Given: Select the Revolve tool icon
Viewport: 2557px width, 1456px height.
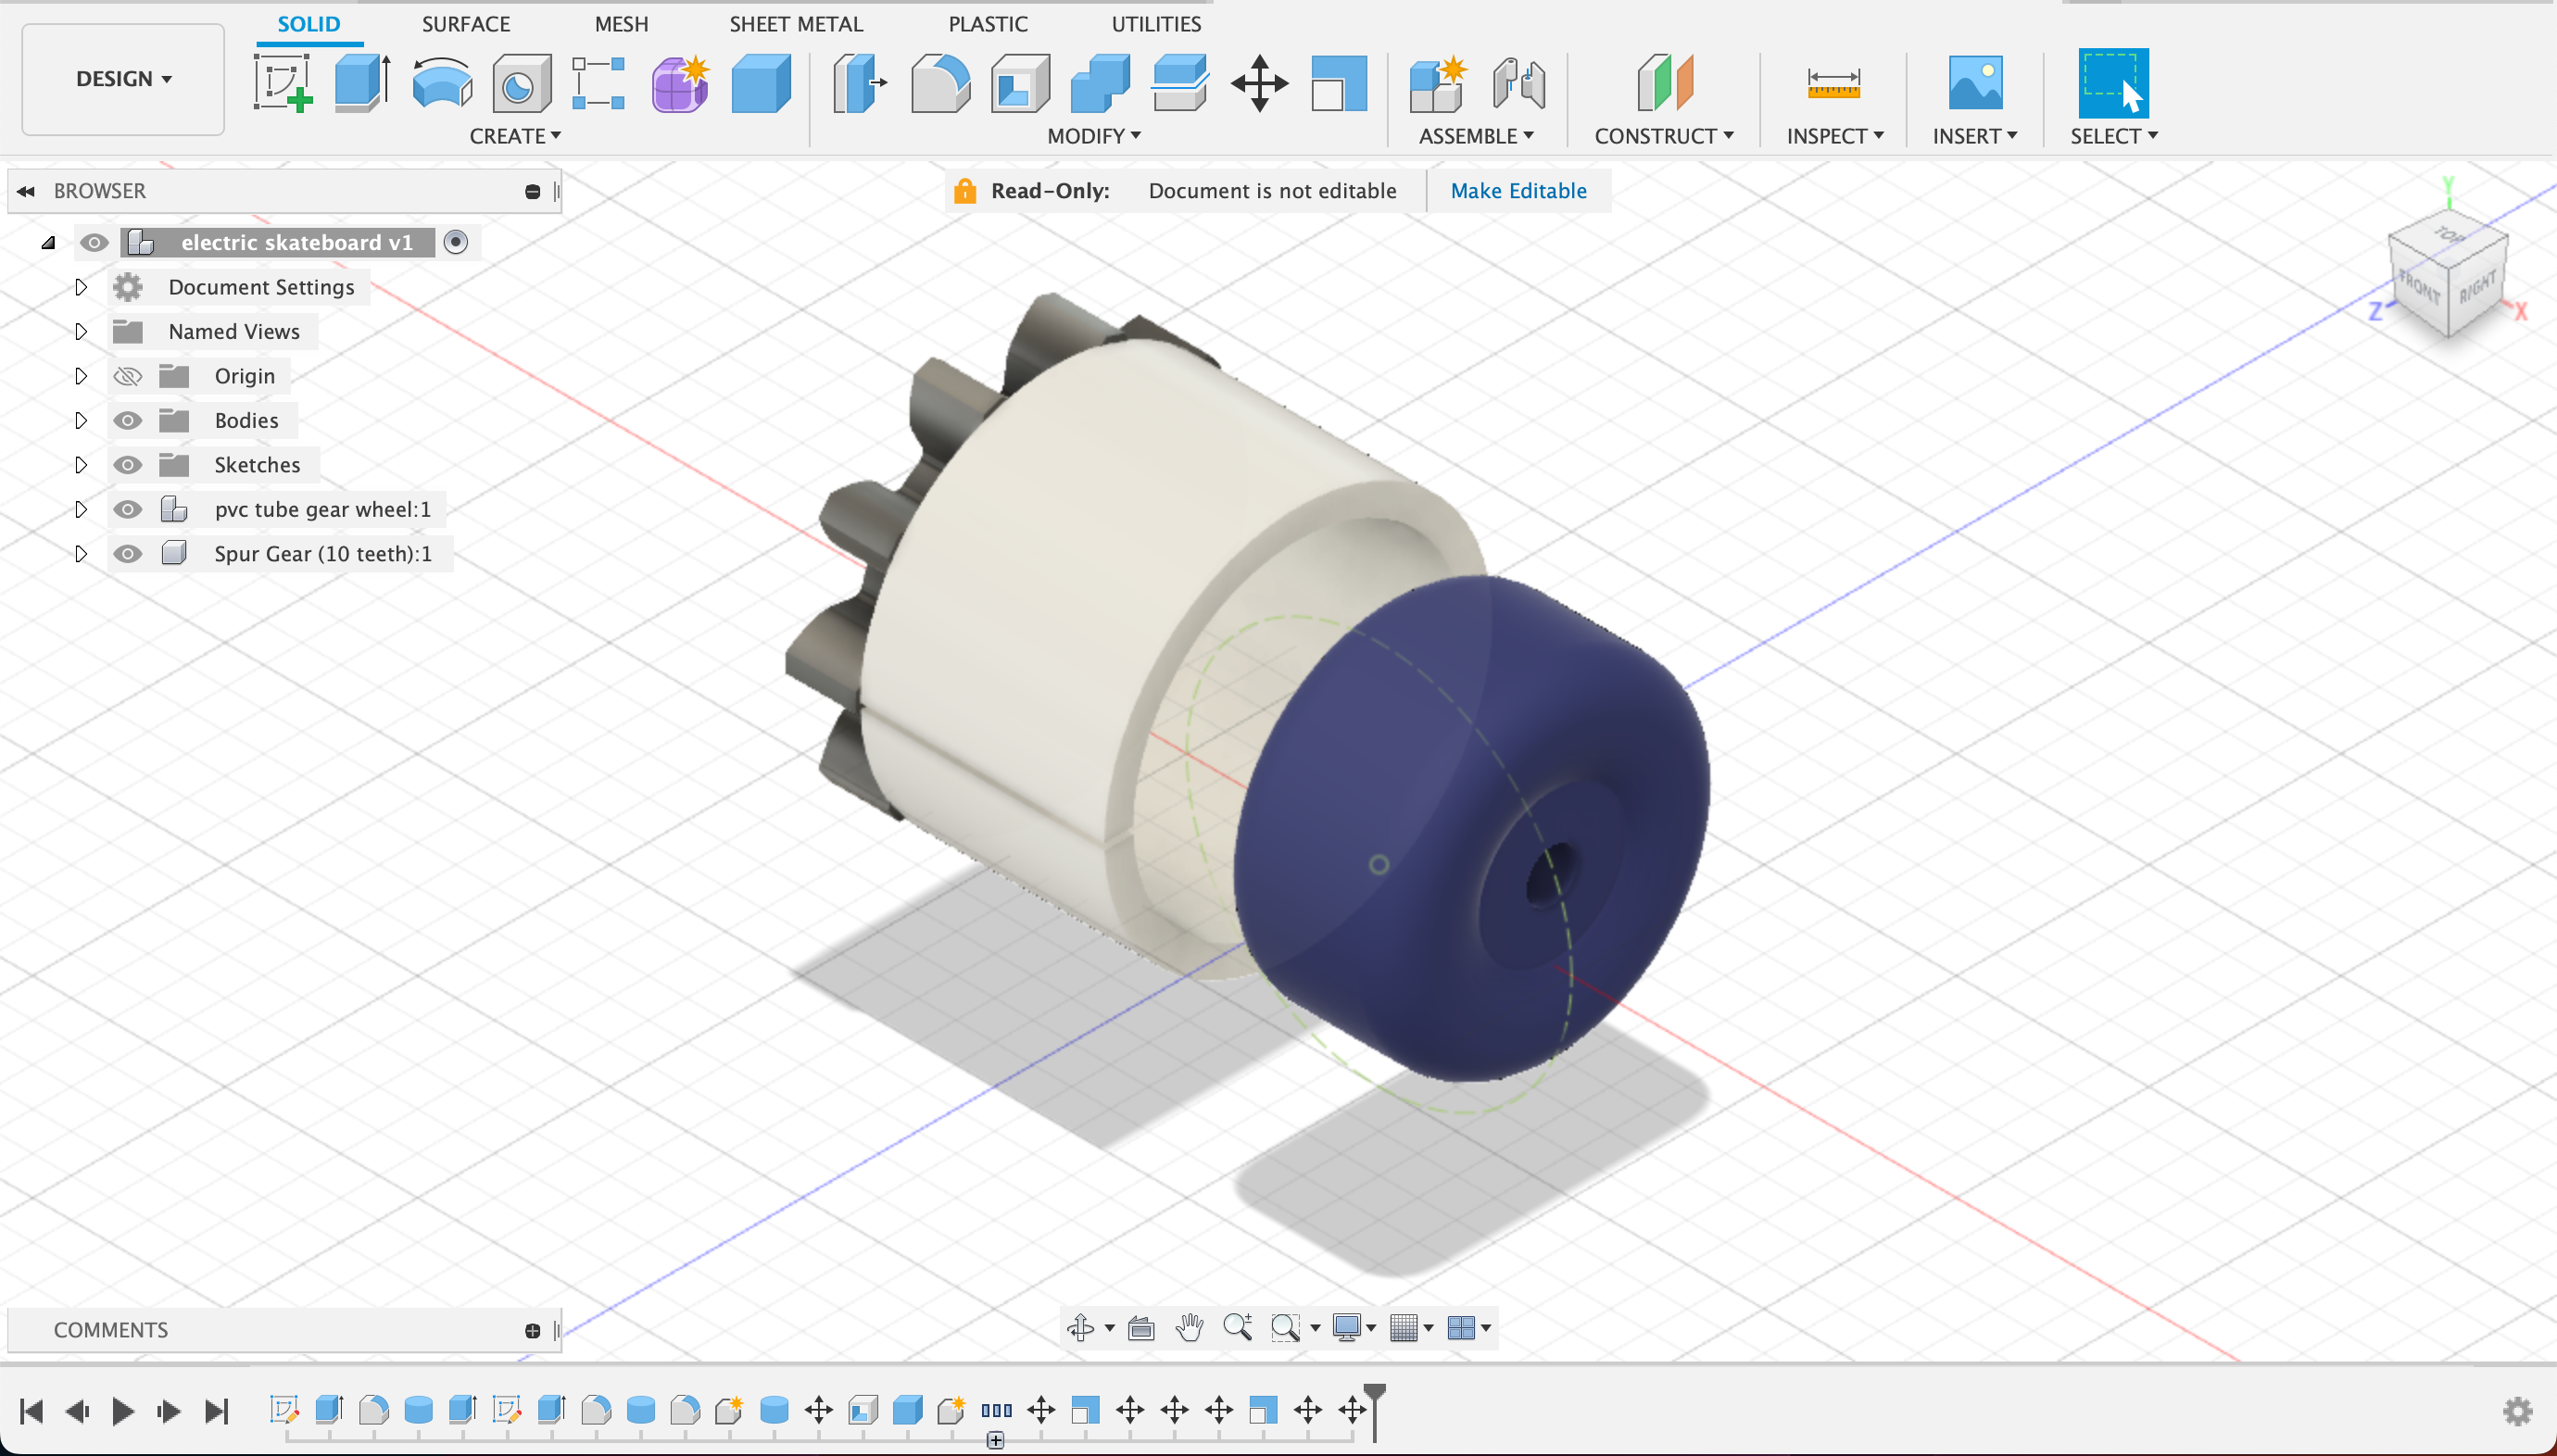Looking at the screenshot, I should click(x=441, y=83).
